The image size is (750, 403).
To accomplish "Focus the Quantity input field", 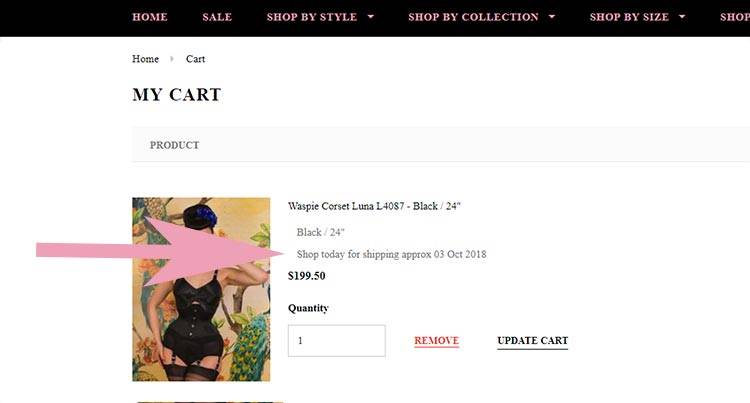I will pos(337,340).
